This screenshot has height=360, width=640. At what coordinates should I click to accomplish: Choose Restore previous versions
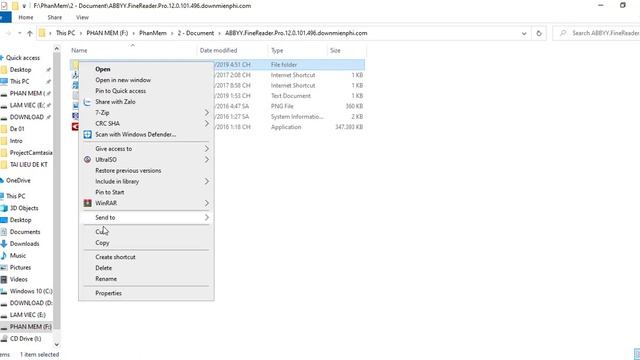tap(128, 171)
